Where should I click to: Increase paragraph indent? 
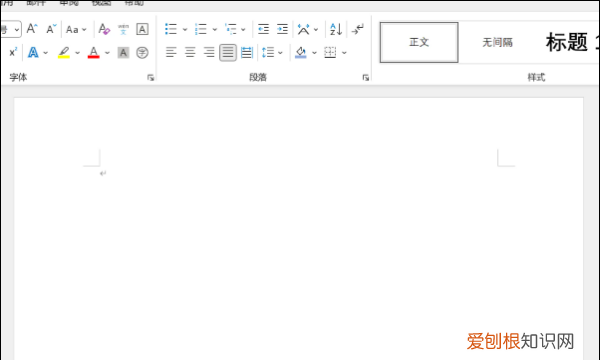coord(282,29)
